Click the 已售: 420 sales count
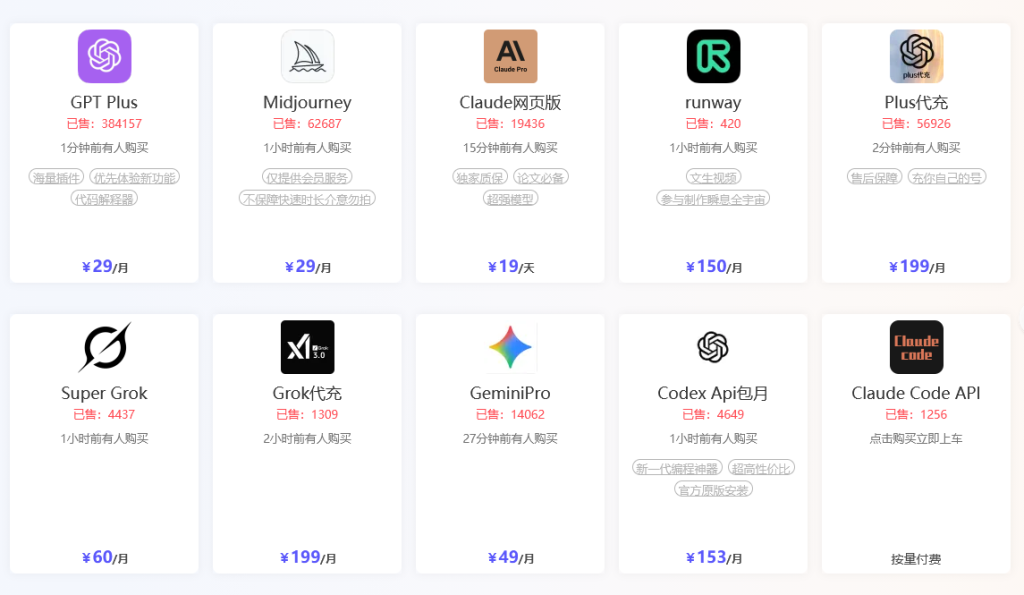The image size is (1024, 595). [713, 123]
